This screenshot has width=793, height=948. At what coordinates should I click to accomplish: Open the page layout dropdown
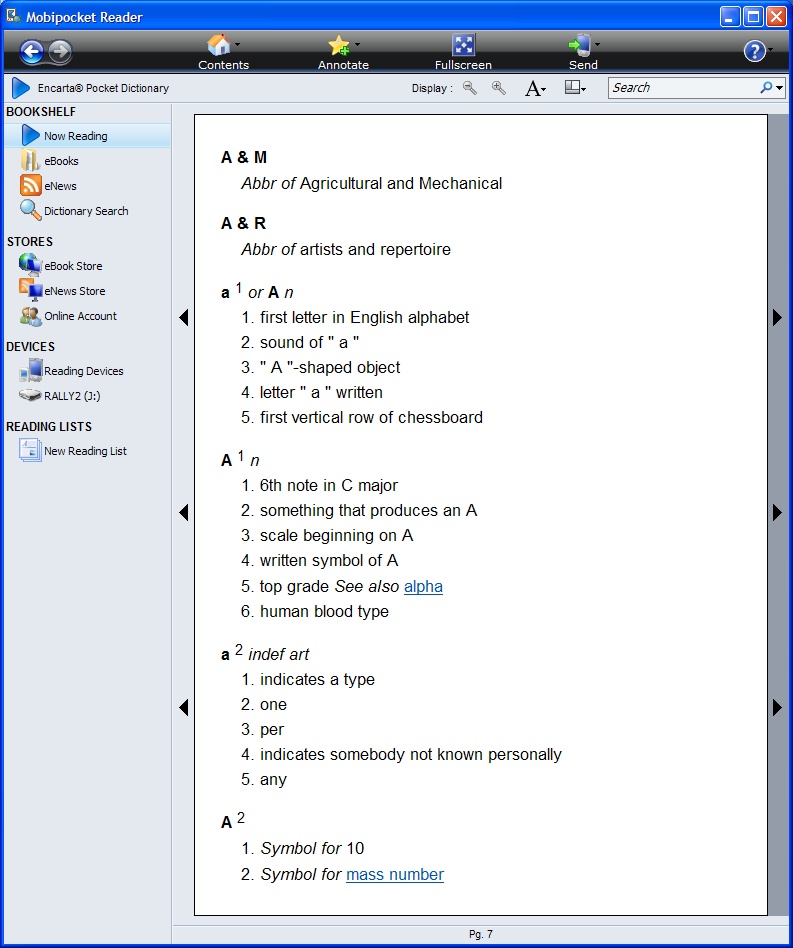click(x=575, y=88)
